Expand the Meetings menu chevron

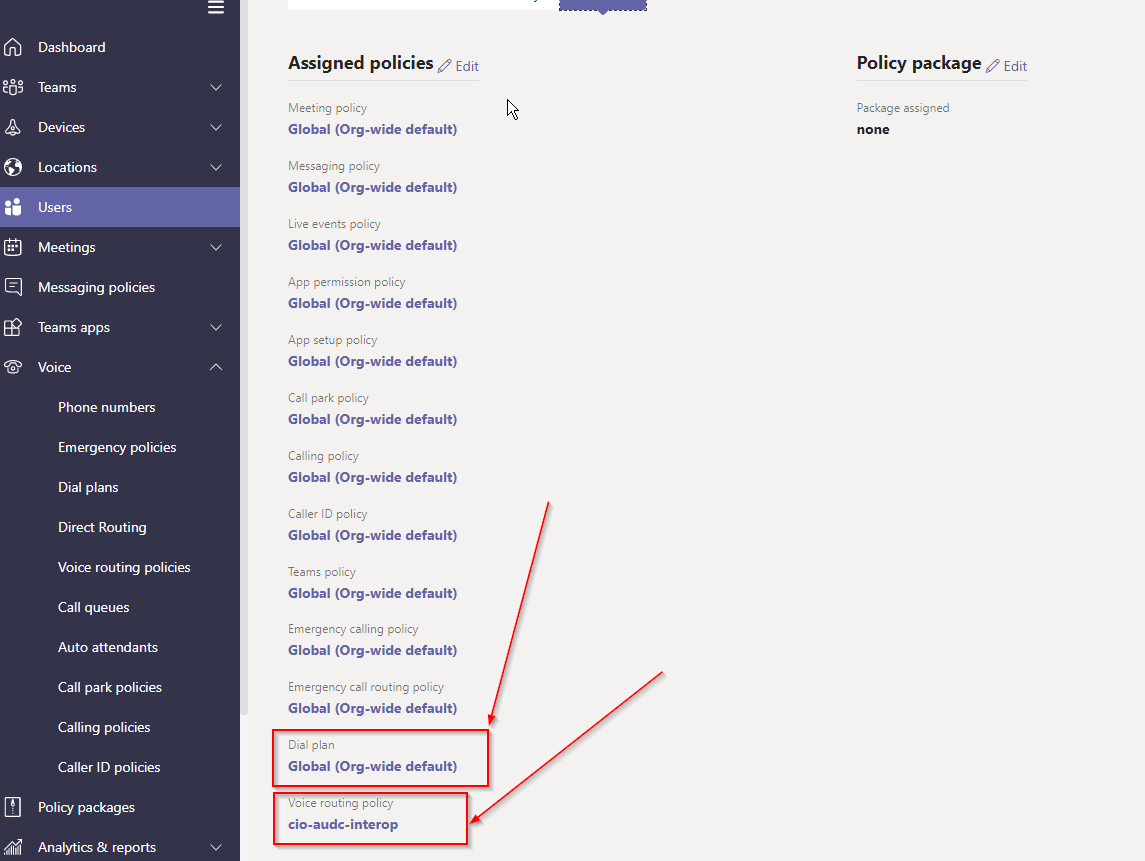(x=216, y=248)
